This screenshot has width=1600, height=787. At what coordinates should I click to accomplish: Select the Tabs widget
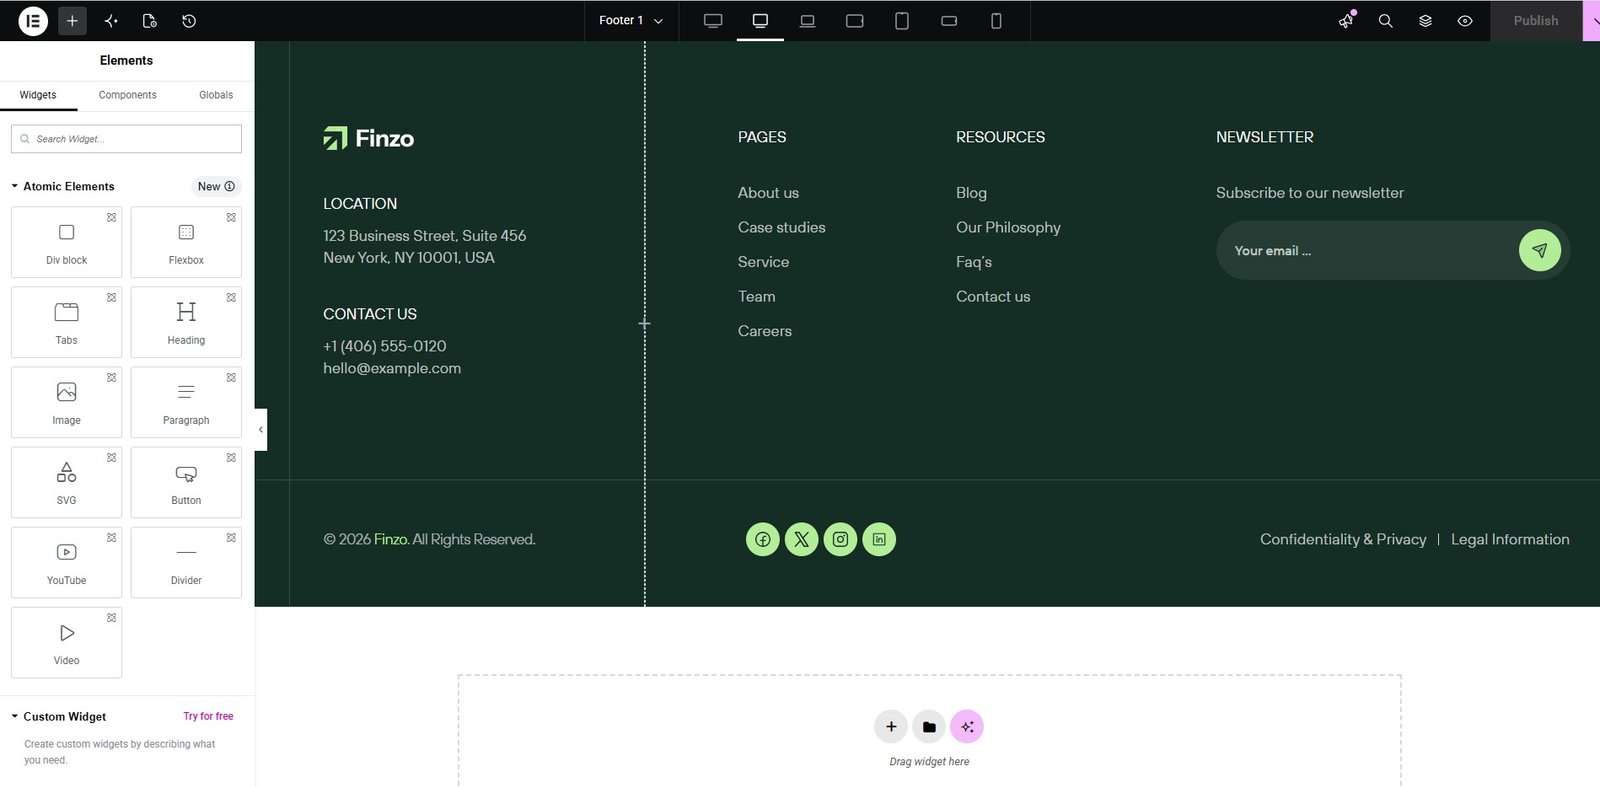pos(66,322)
